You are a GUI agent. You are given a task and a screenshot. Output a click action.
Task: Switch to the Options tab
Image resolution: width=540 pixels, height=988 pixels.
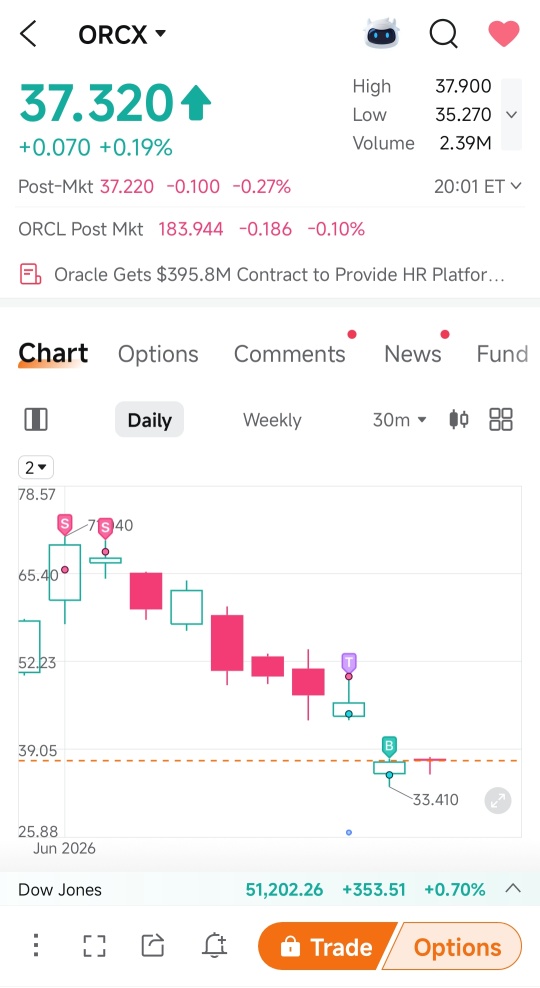point(158,354)
